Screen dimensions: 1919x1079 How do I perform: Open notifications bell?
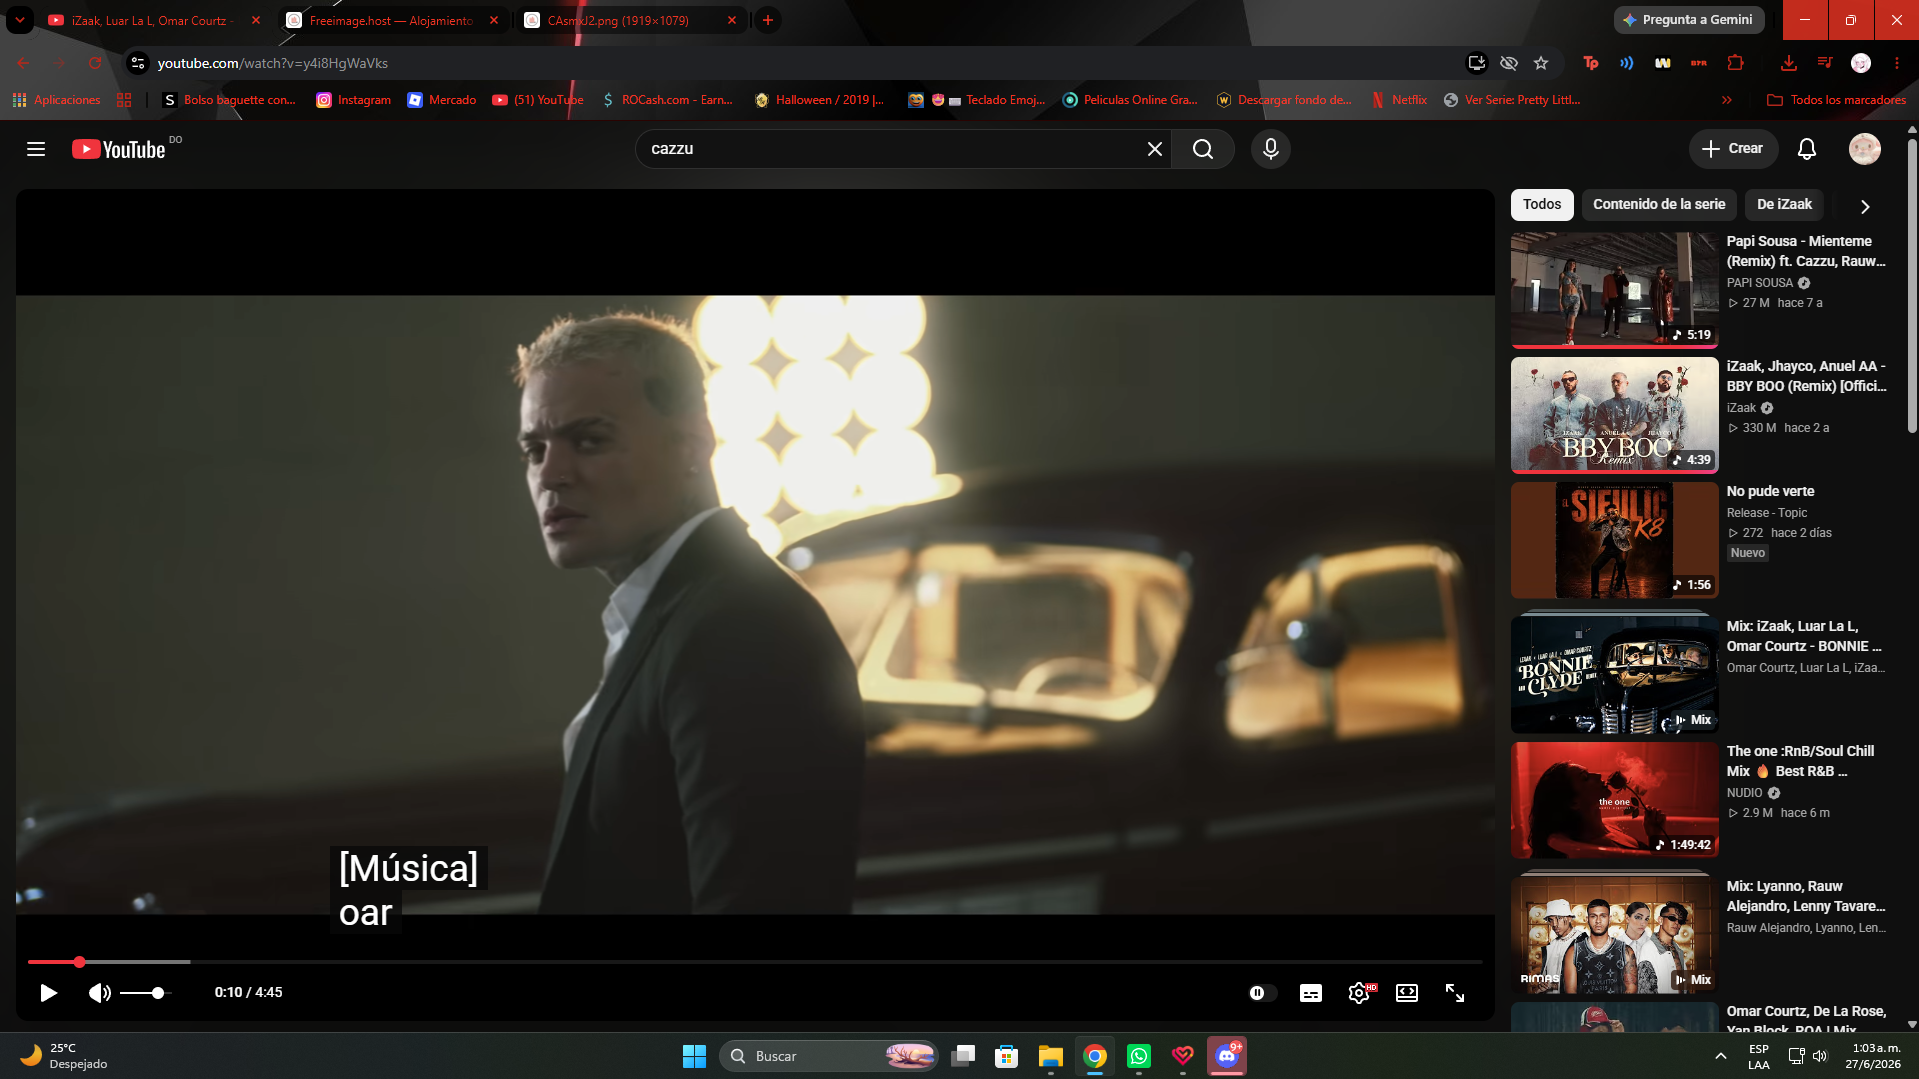(1807, 149)
